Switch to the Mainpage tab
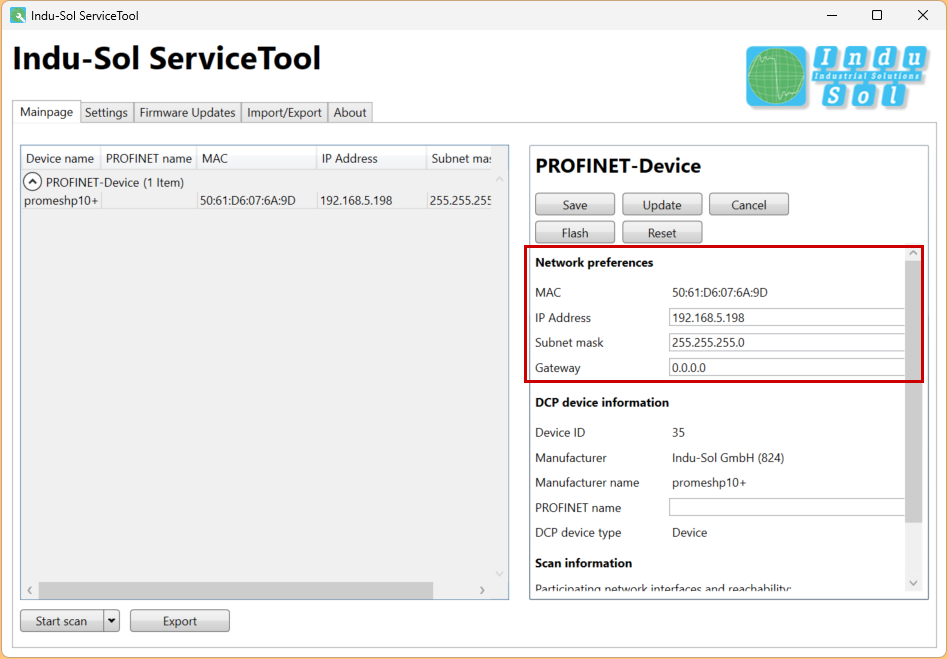 (47, 112)
